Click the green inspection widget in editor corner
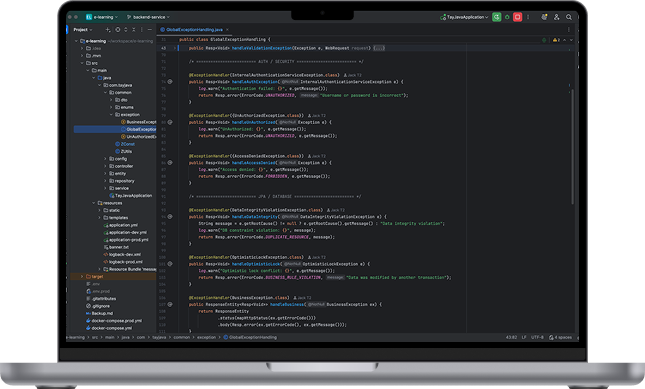The image size is (645, 389). tap(544, 40)
